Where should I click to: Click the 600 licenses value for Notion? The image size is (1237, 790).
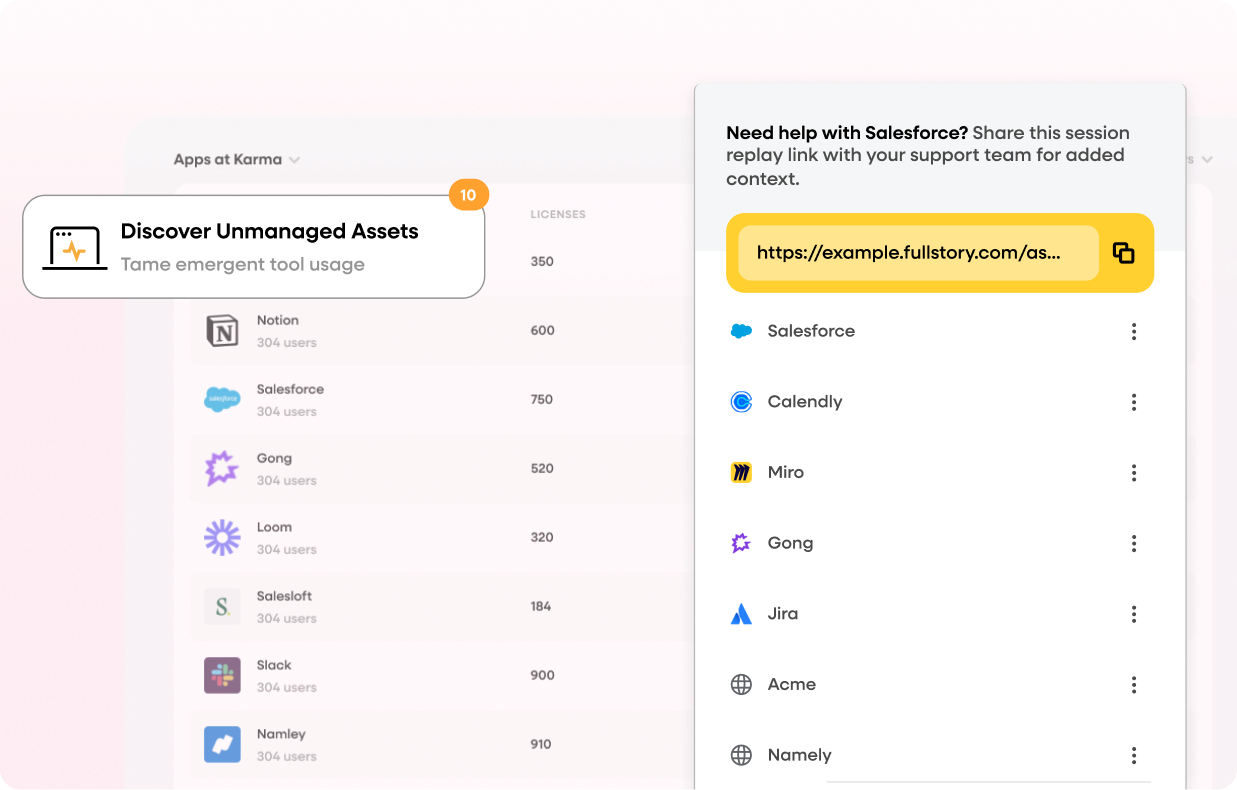[x=542, y=331]
